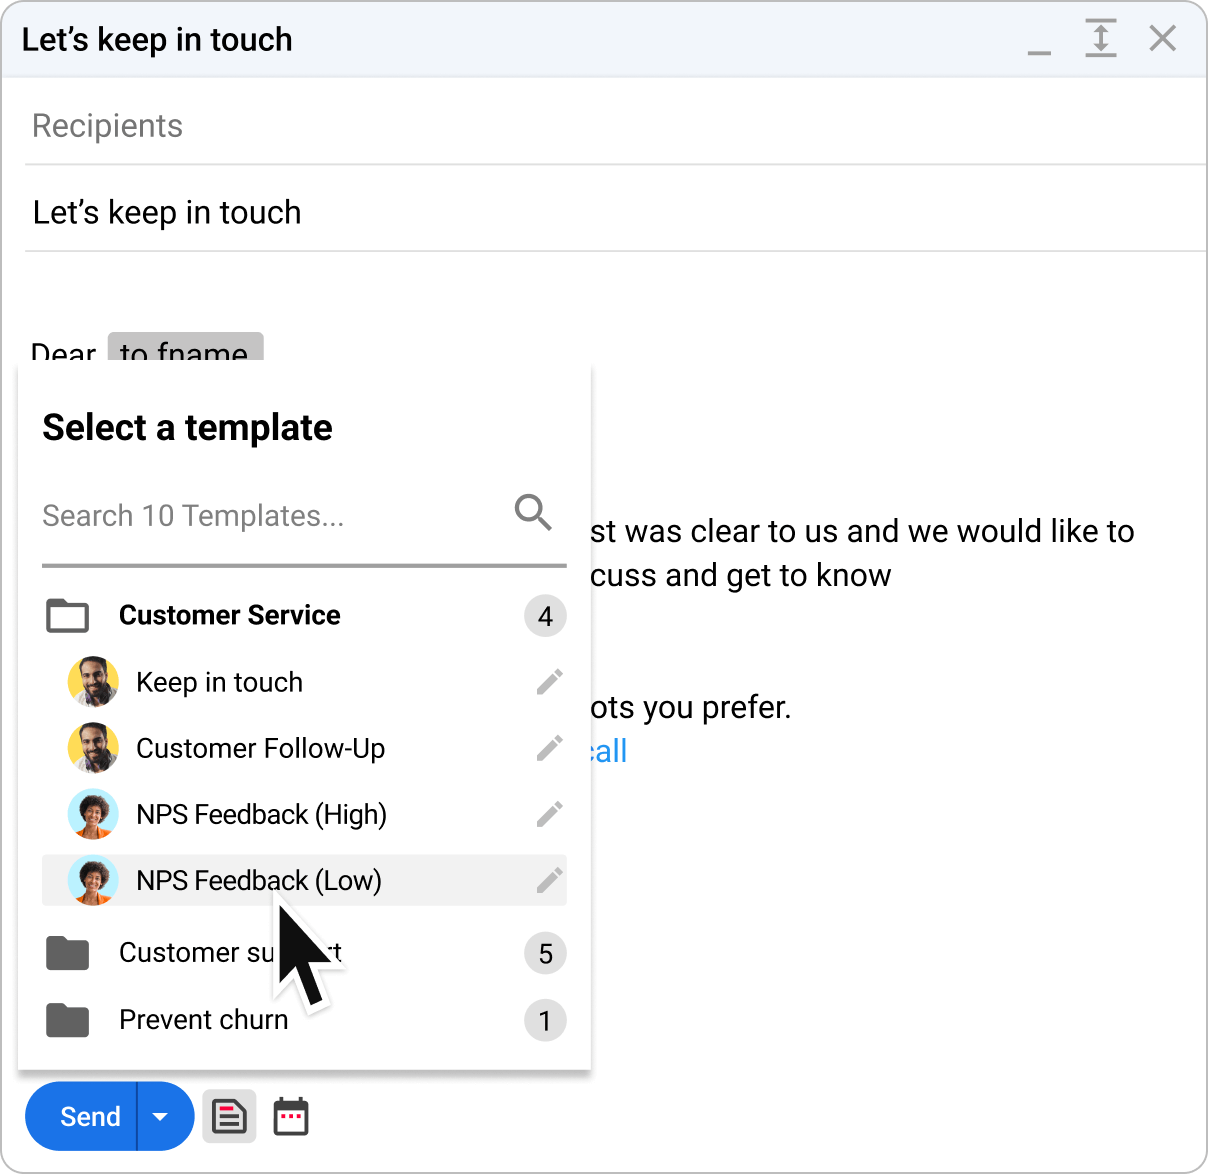Click the Keep in touch avatar thumbnail
1208x1174 pixels.
pos(92,681)
